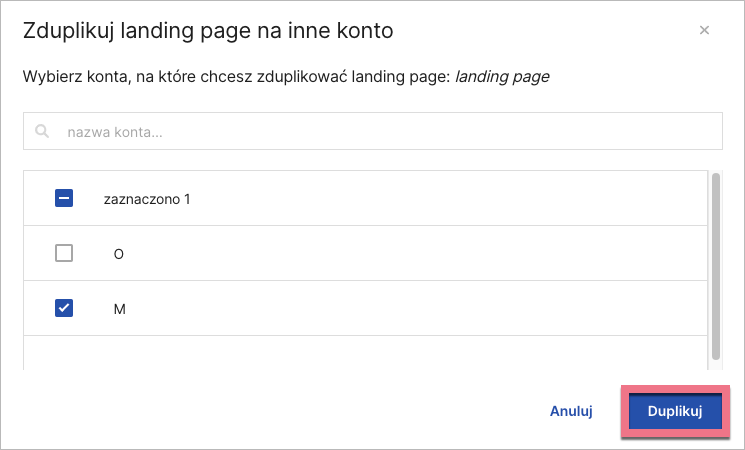Click the account name M label
This screenshot has height=450, width=745.
pyautogui.click(x=119, y=309)
